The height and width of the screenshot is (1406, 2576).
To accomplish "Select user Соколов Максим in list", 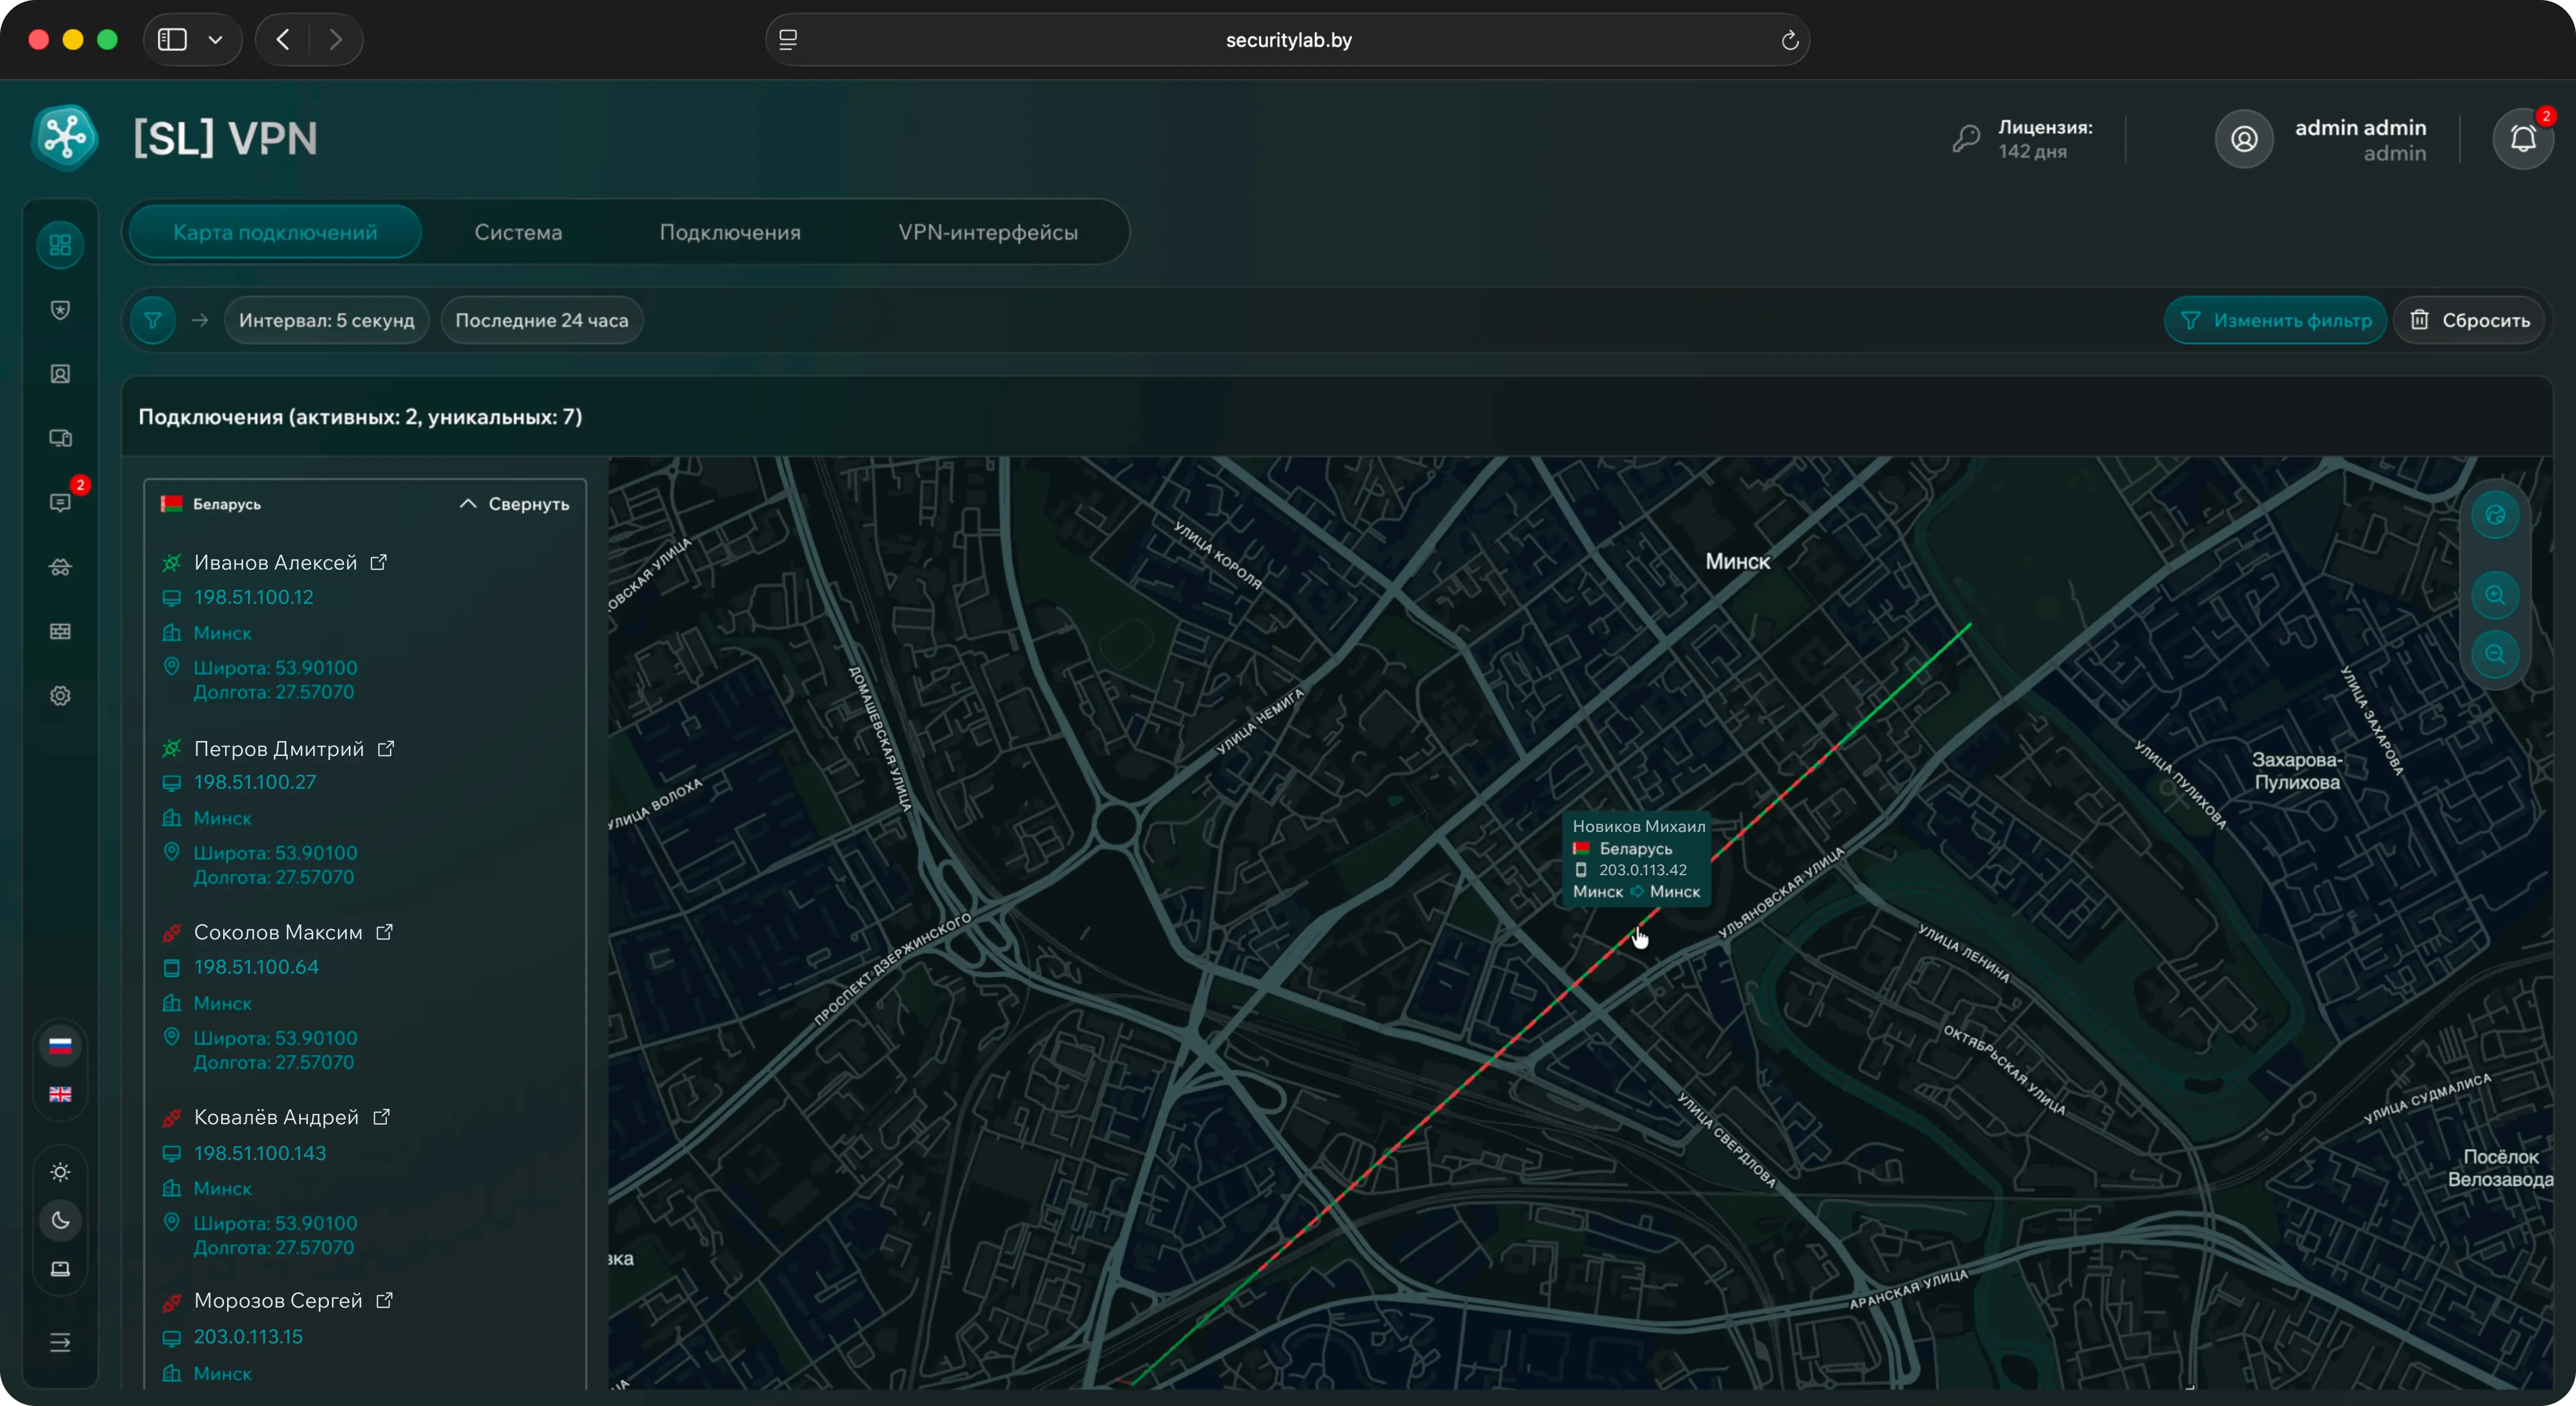I will click(278, 932).
